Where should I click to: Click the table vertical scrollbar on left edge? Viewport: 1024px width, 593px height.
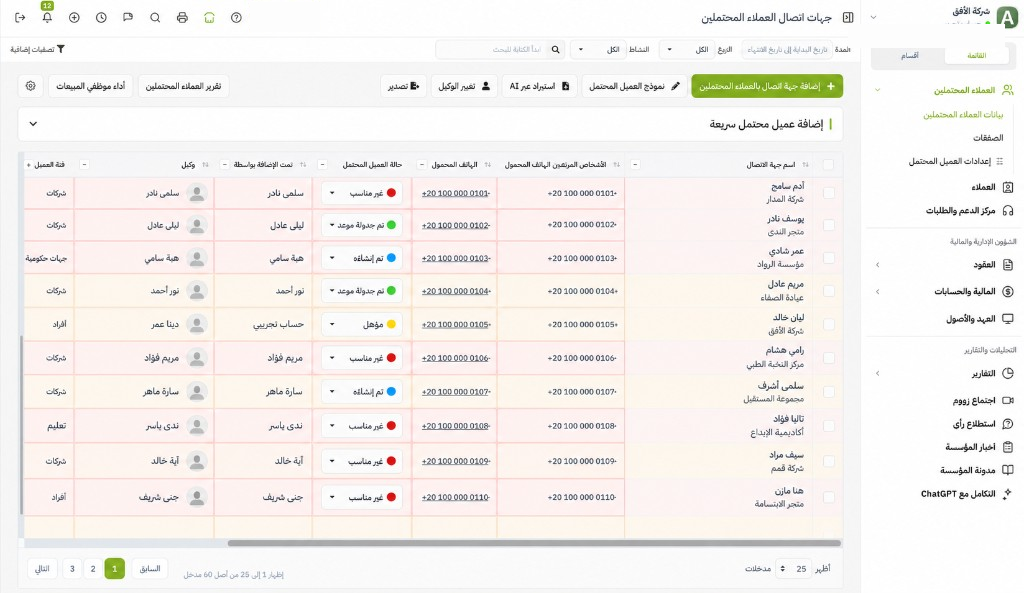click(22, 425)
